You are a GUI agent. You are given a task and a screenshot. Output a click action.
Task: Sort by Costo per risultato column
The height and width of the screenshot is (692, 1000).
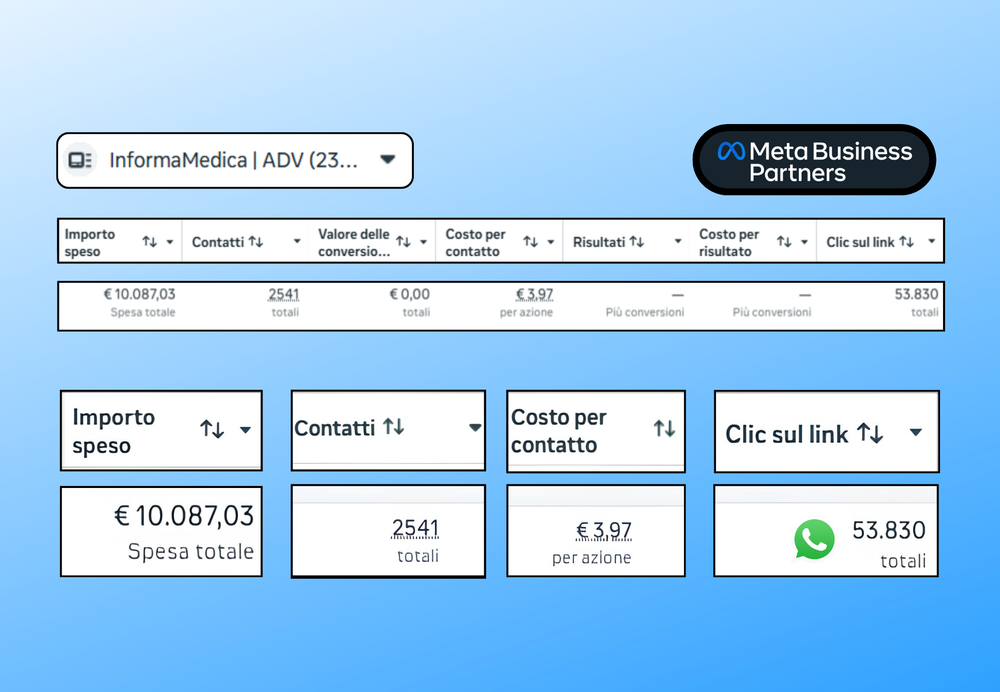point(784,241)
